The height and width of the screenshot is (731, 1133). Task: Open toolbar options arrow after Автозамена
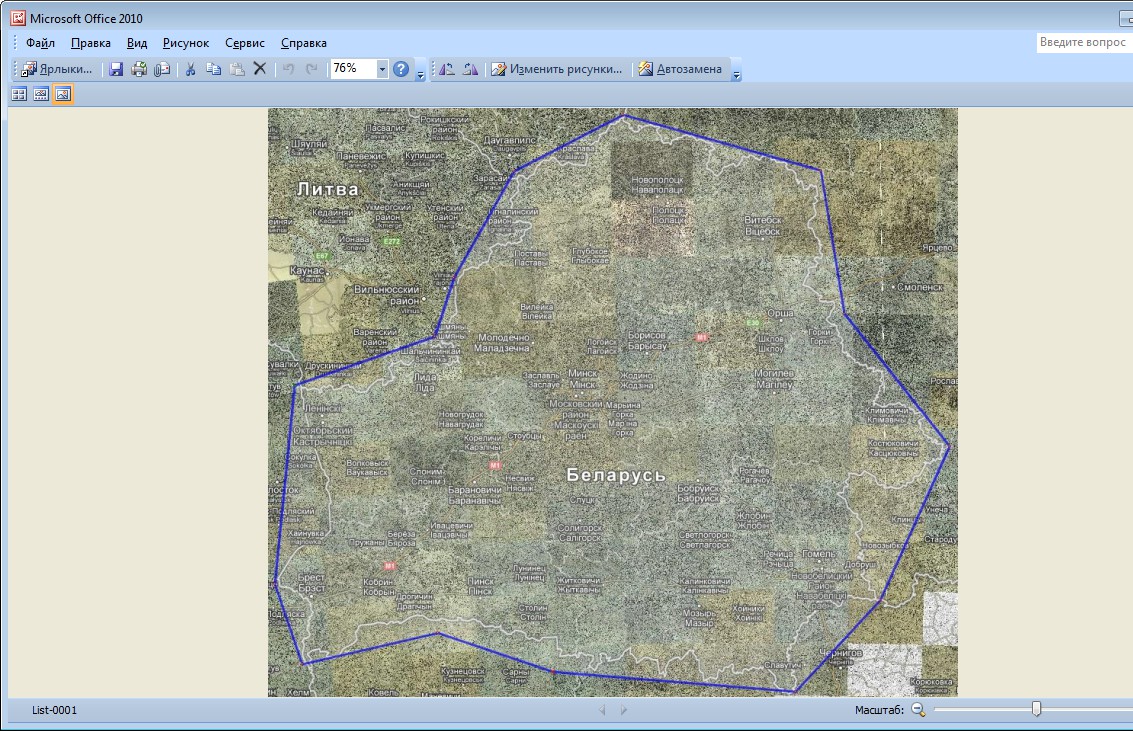click(x=737, y=74)
